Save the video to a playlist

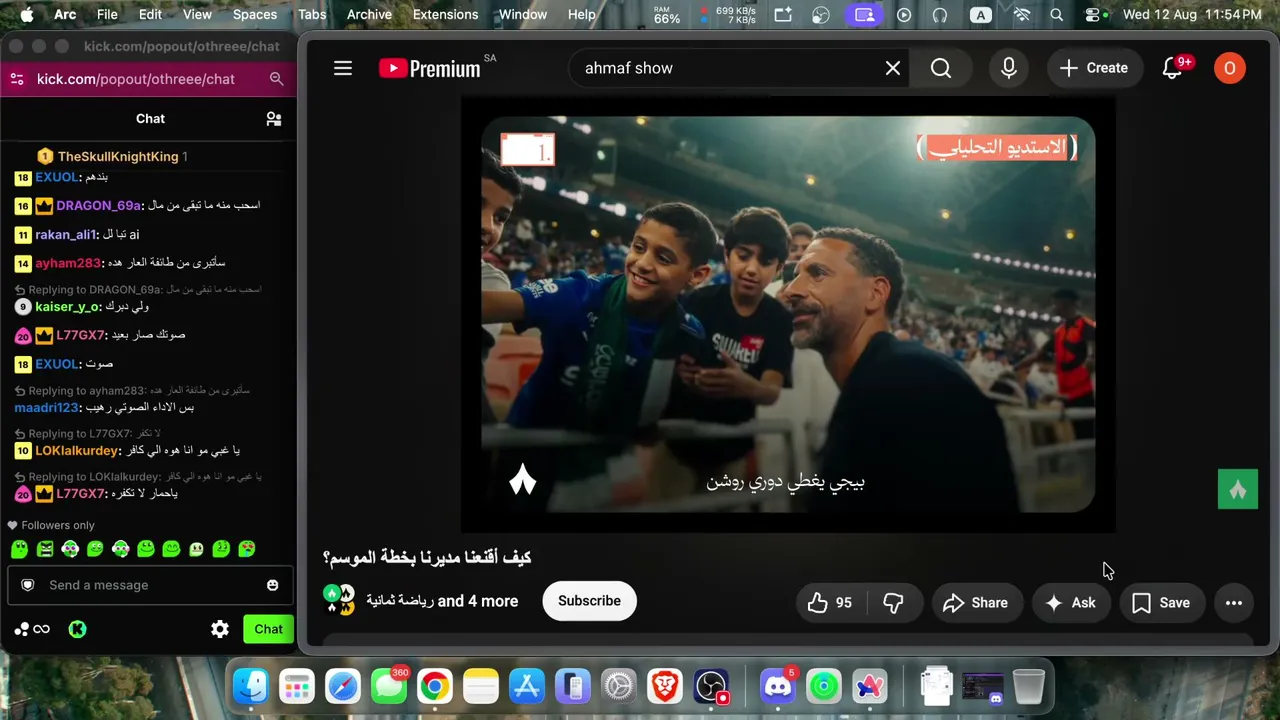pos(1162,603)
